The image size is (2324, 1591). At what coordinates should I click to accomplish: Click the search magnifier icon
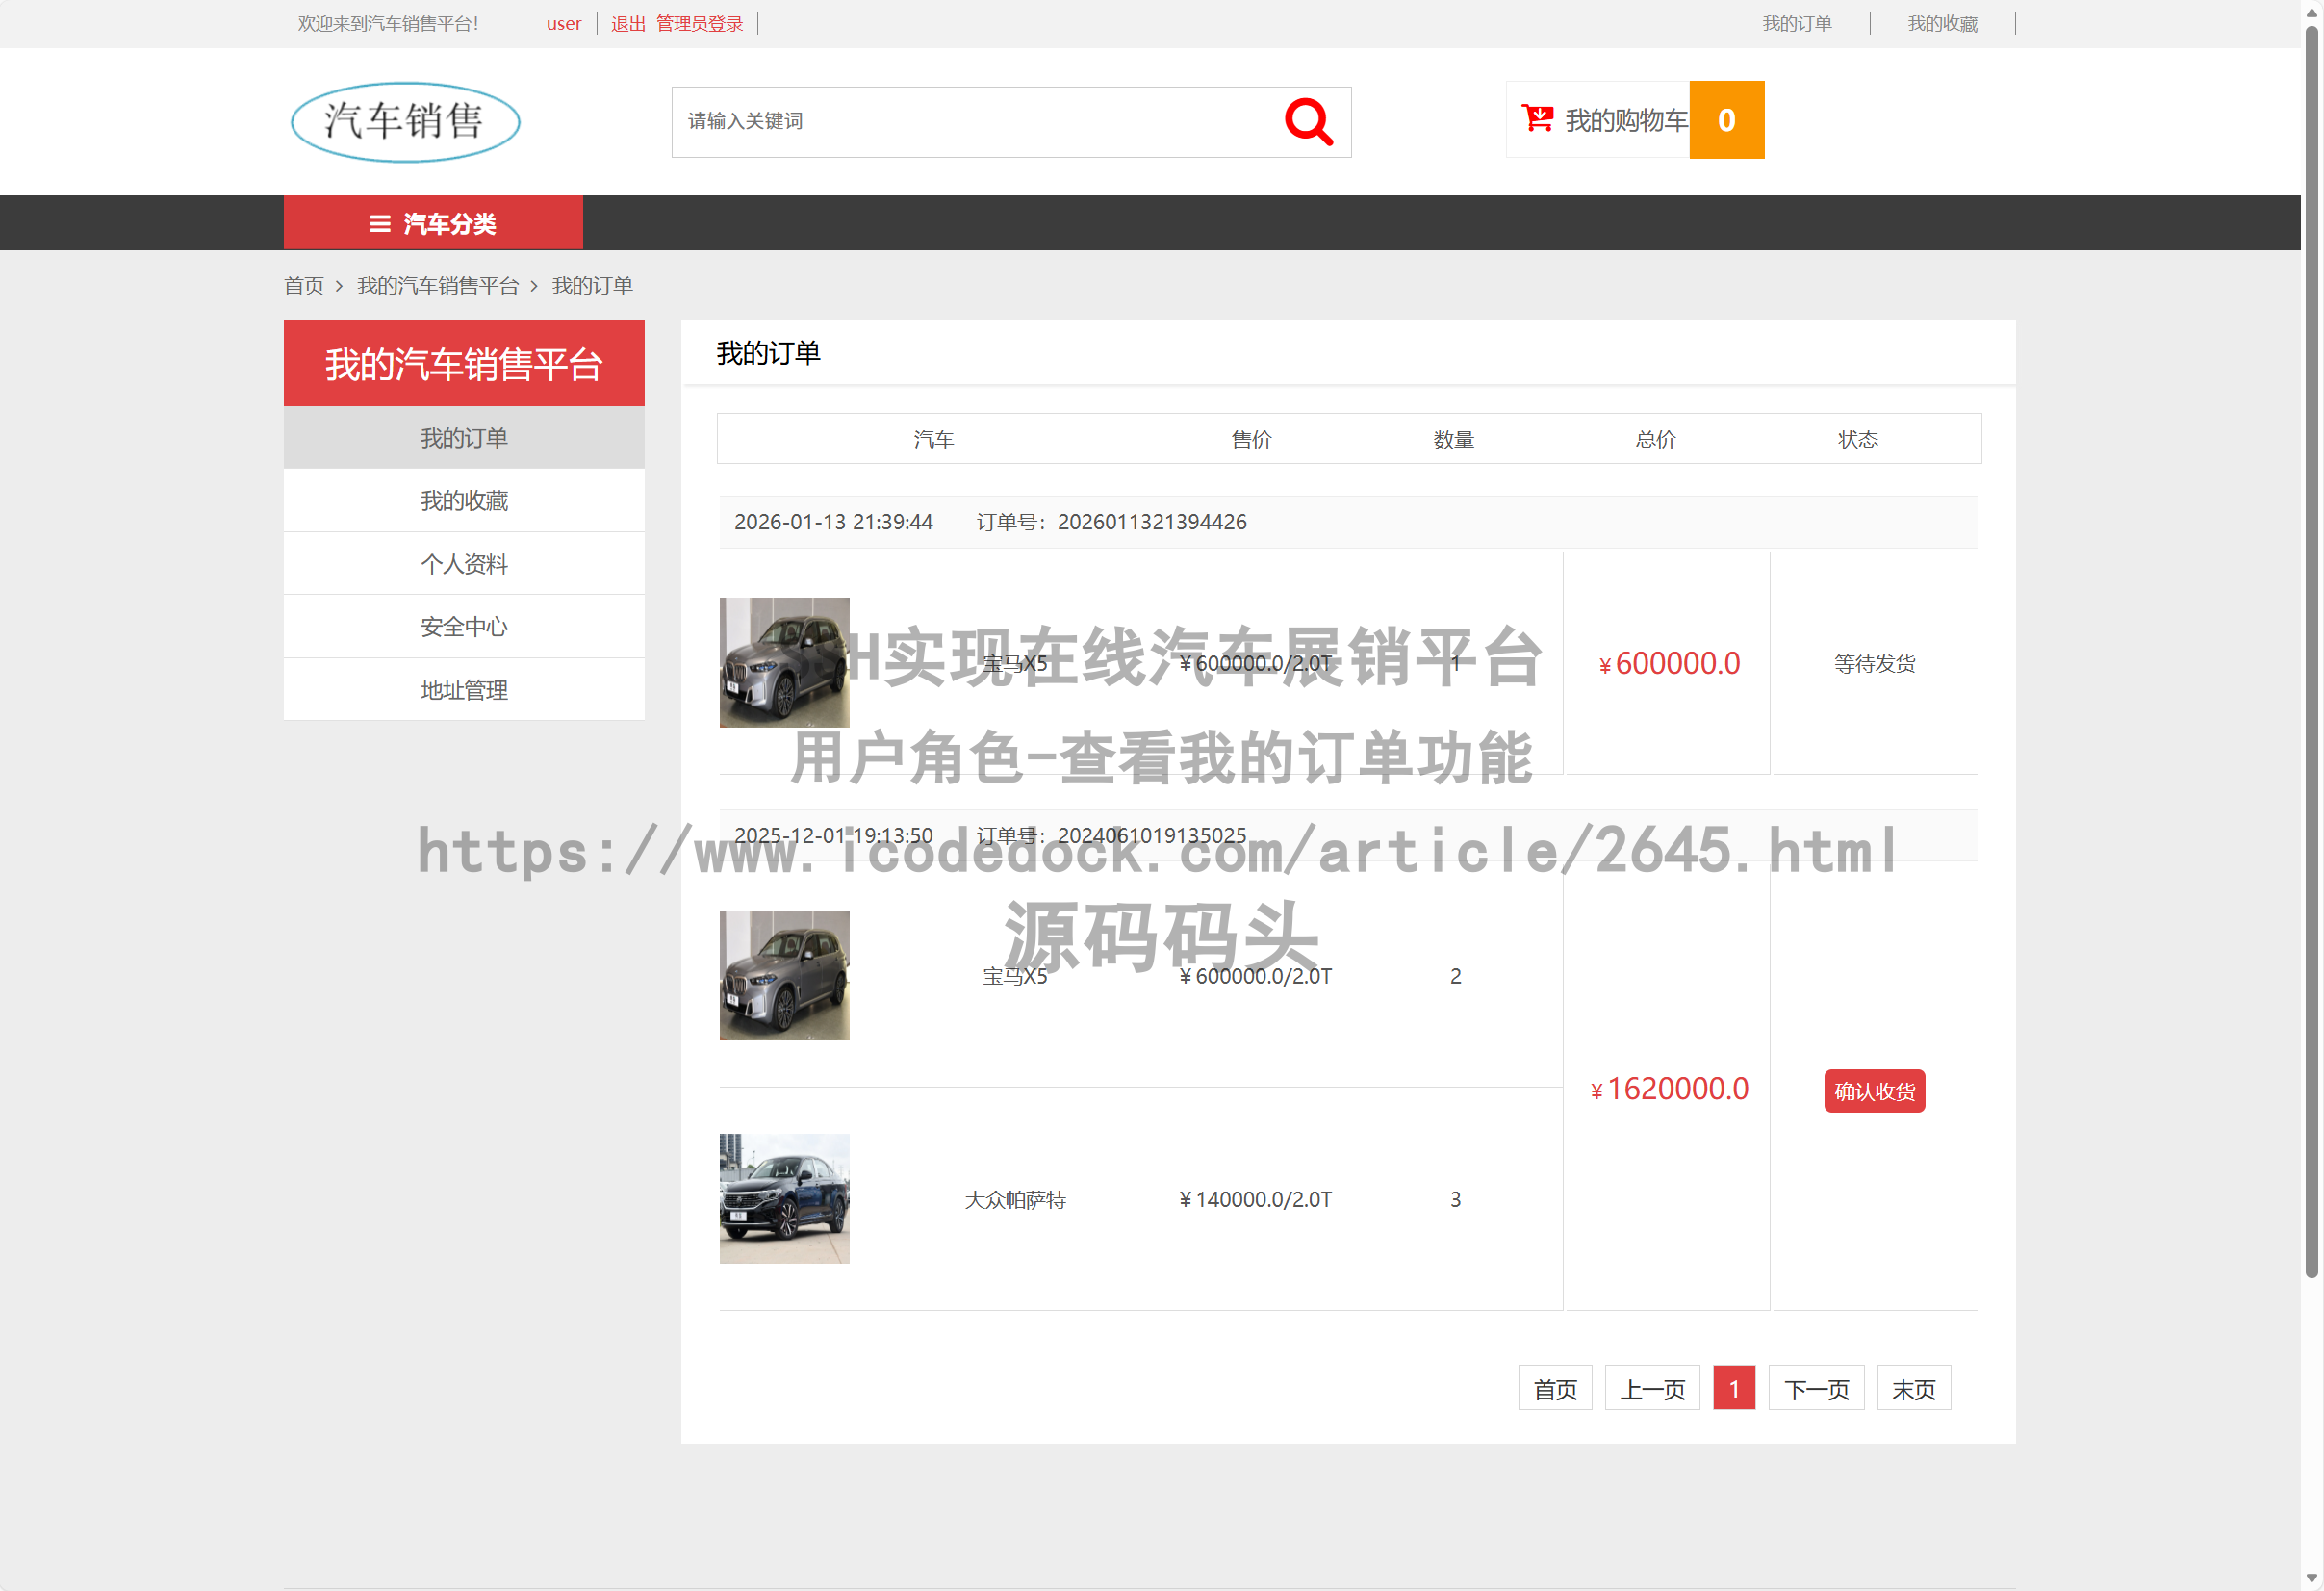(1310, 121)
